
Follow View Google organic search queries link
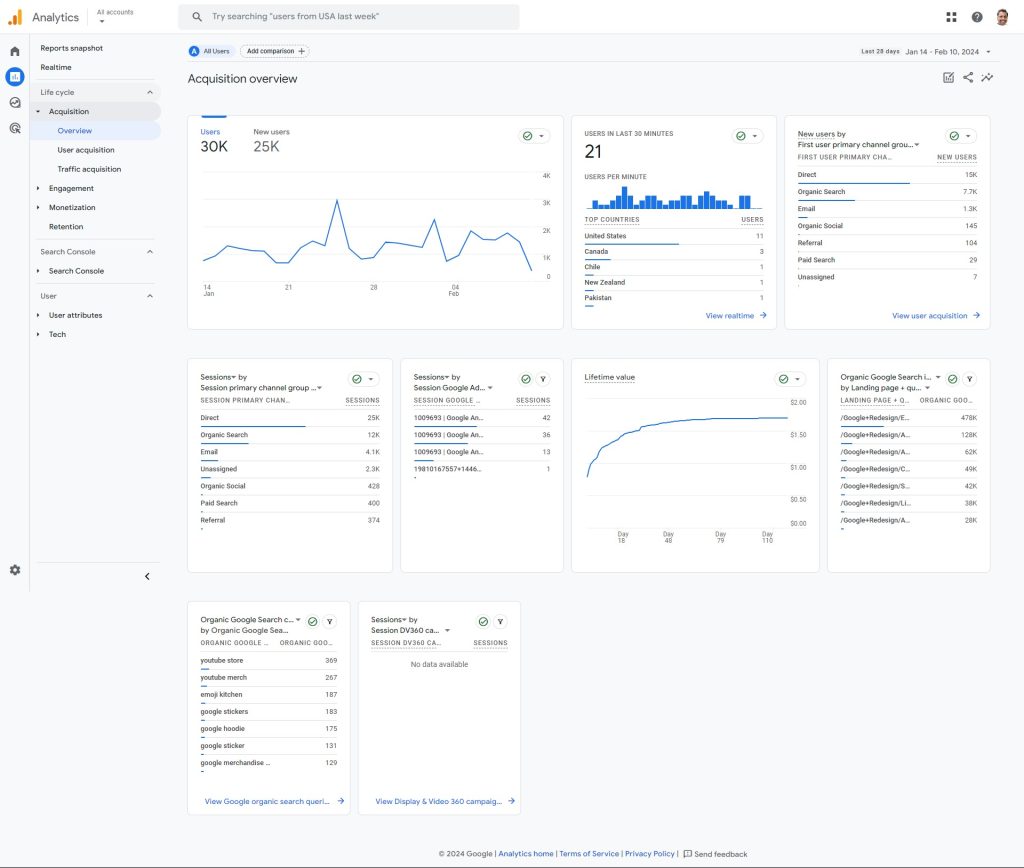[274, 801]
